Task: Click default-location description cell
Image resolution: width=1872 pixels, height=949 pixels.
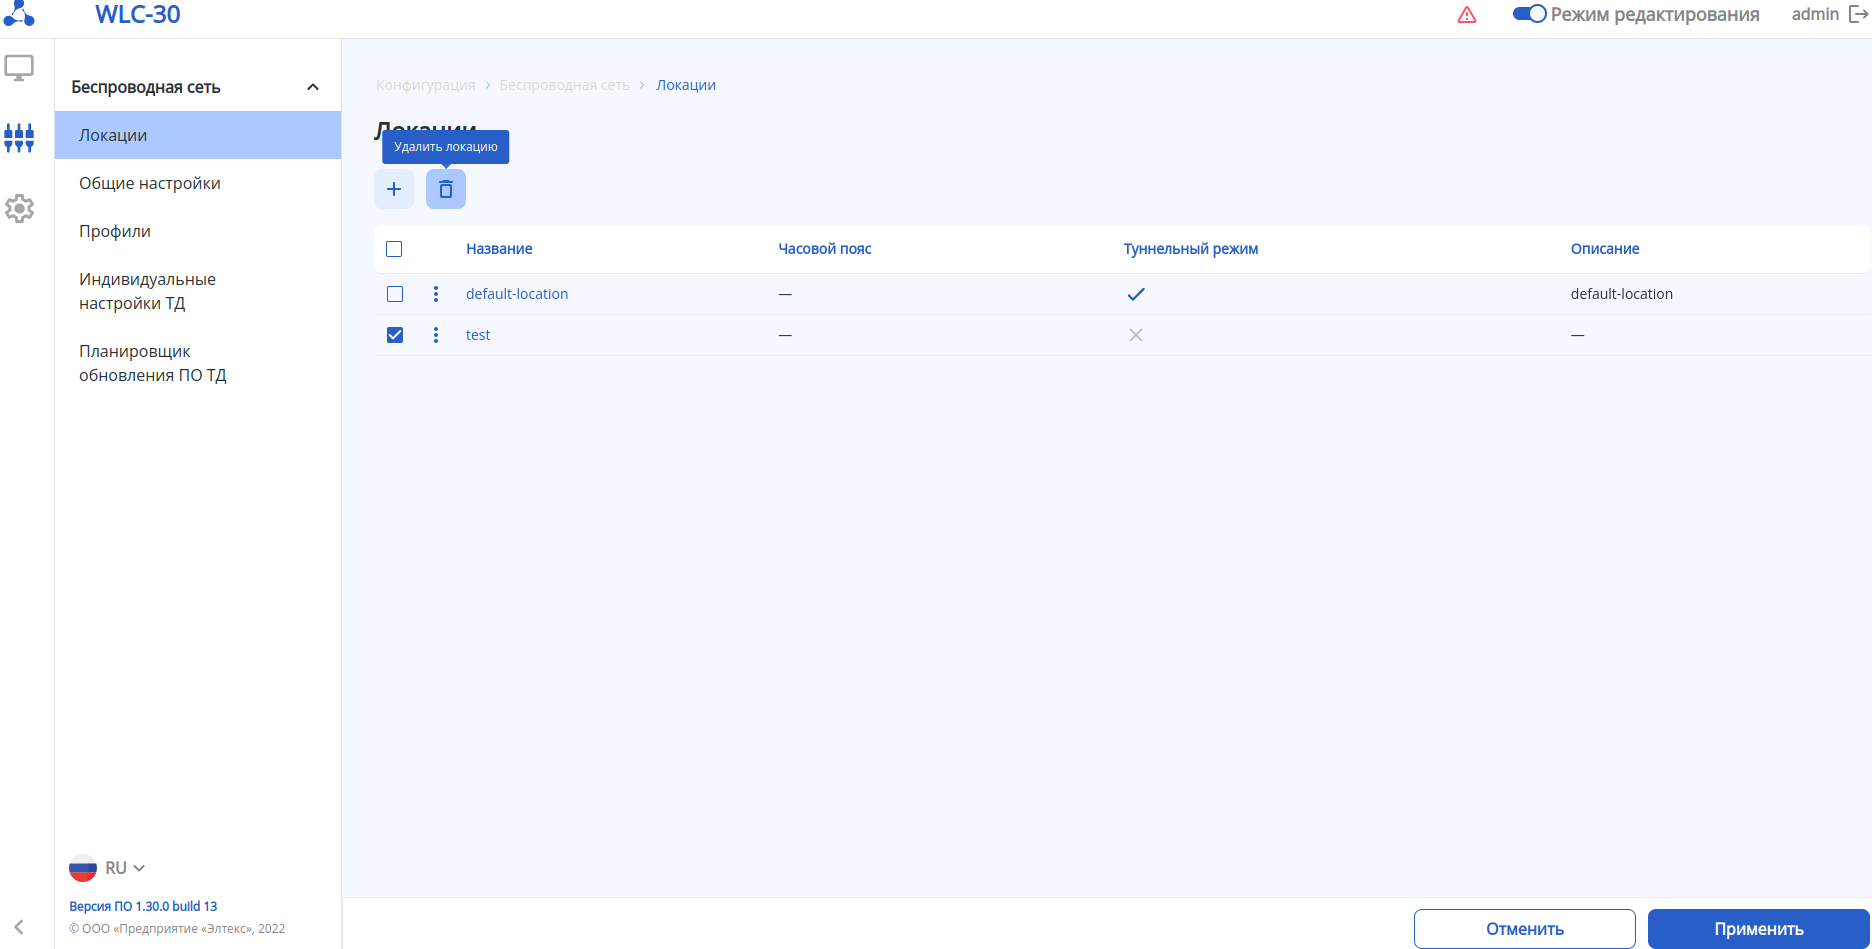Action: (1622, 294)
